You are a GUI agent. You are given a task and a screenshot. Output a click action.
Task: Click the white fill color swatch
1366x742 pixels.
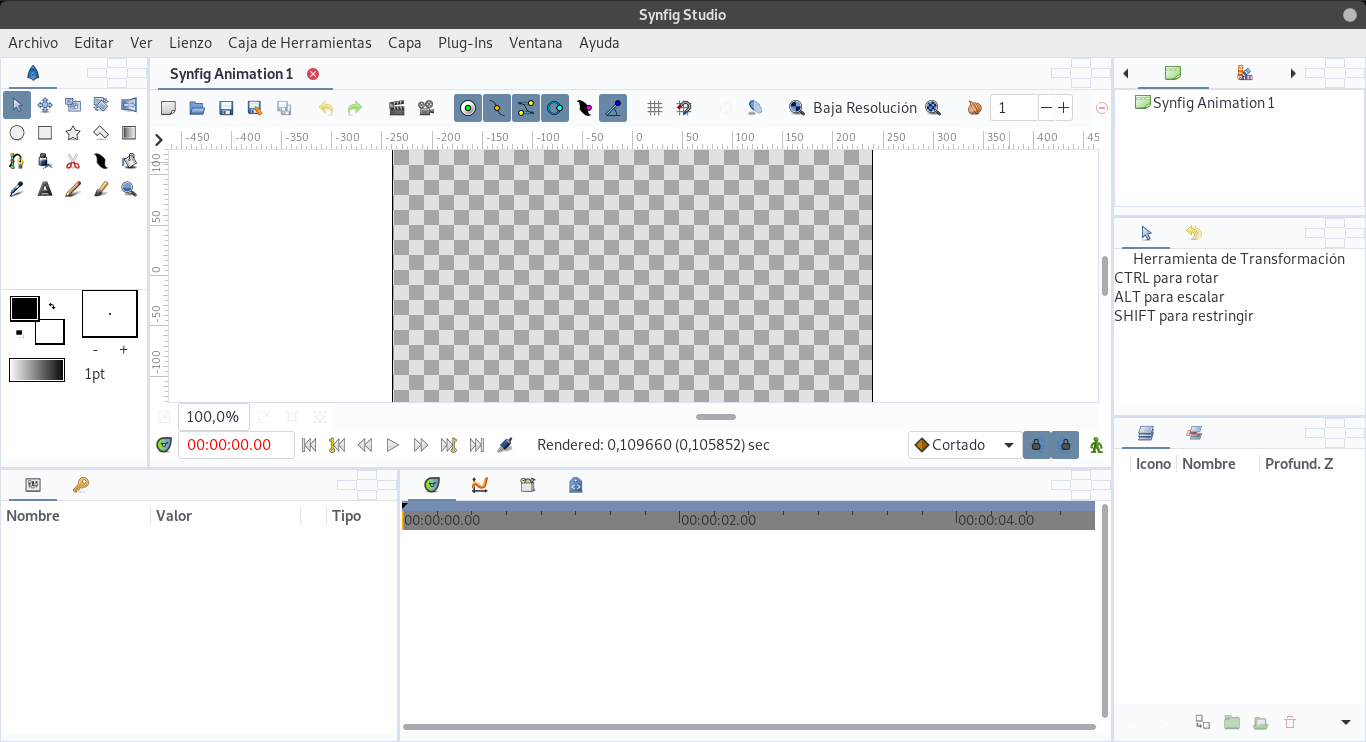click(x=52, y=334)
